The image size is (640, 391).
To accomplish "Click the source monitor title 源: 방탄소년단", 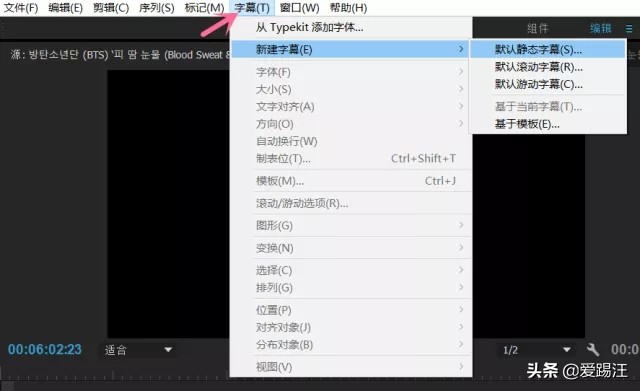I will click(119, 55).
